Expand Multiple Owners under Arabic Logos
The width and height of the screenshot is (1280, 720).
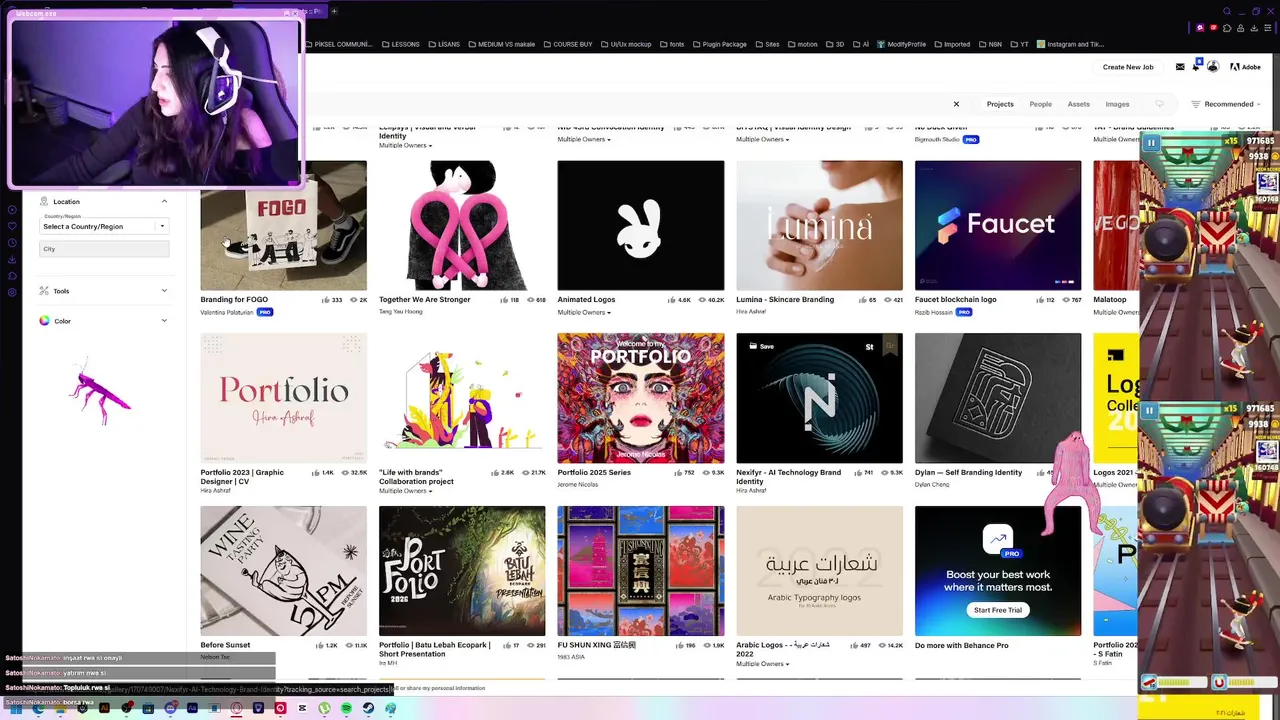(762, 664)
